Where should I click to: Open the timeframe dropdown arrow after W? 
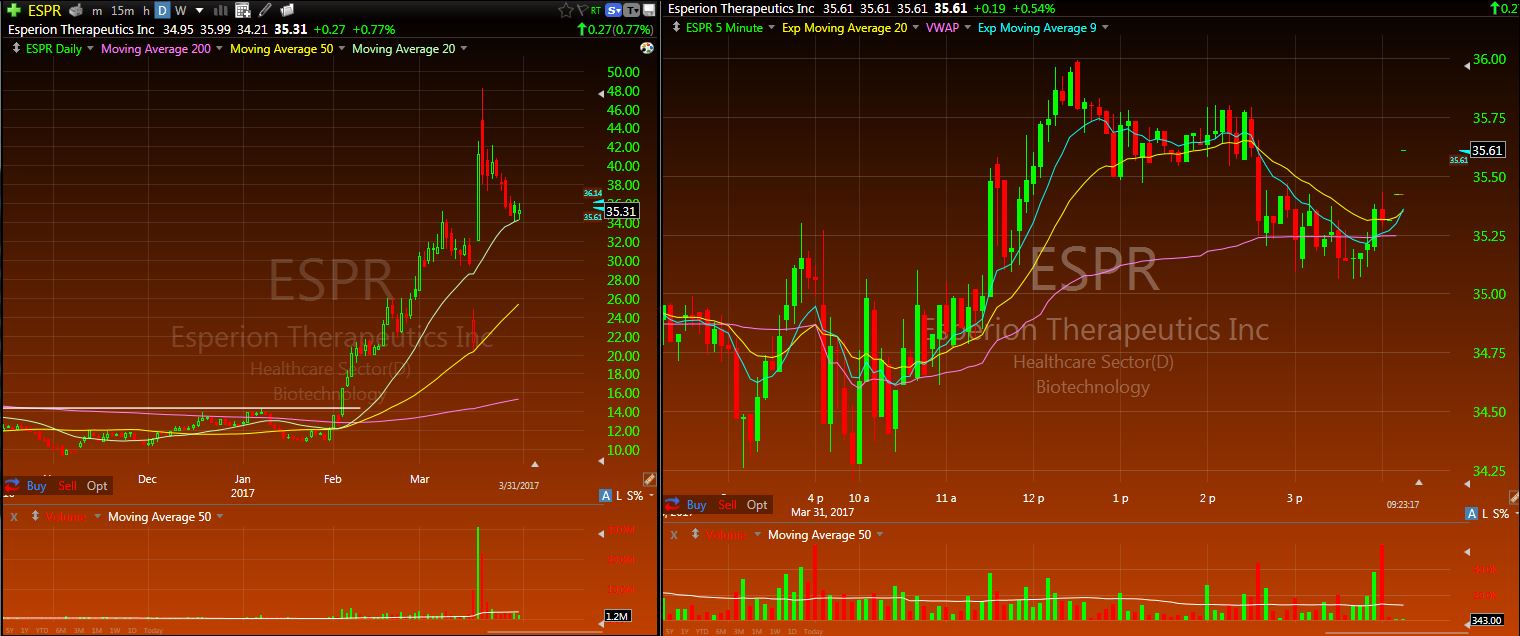click(200, 10)
